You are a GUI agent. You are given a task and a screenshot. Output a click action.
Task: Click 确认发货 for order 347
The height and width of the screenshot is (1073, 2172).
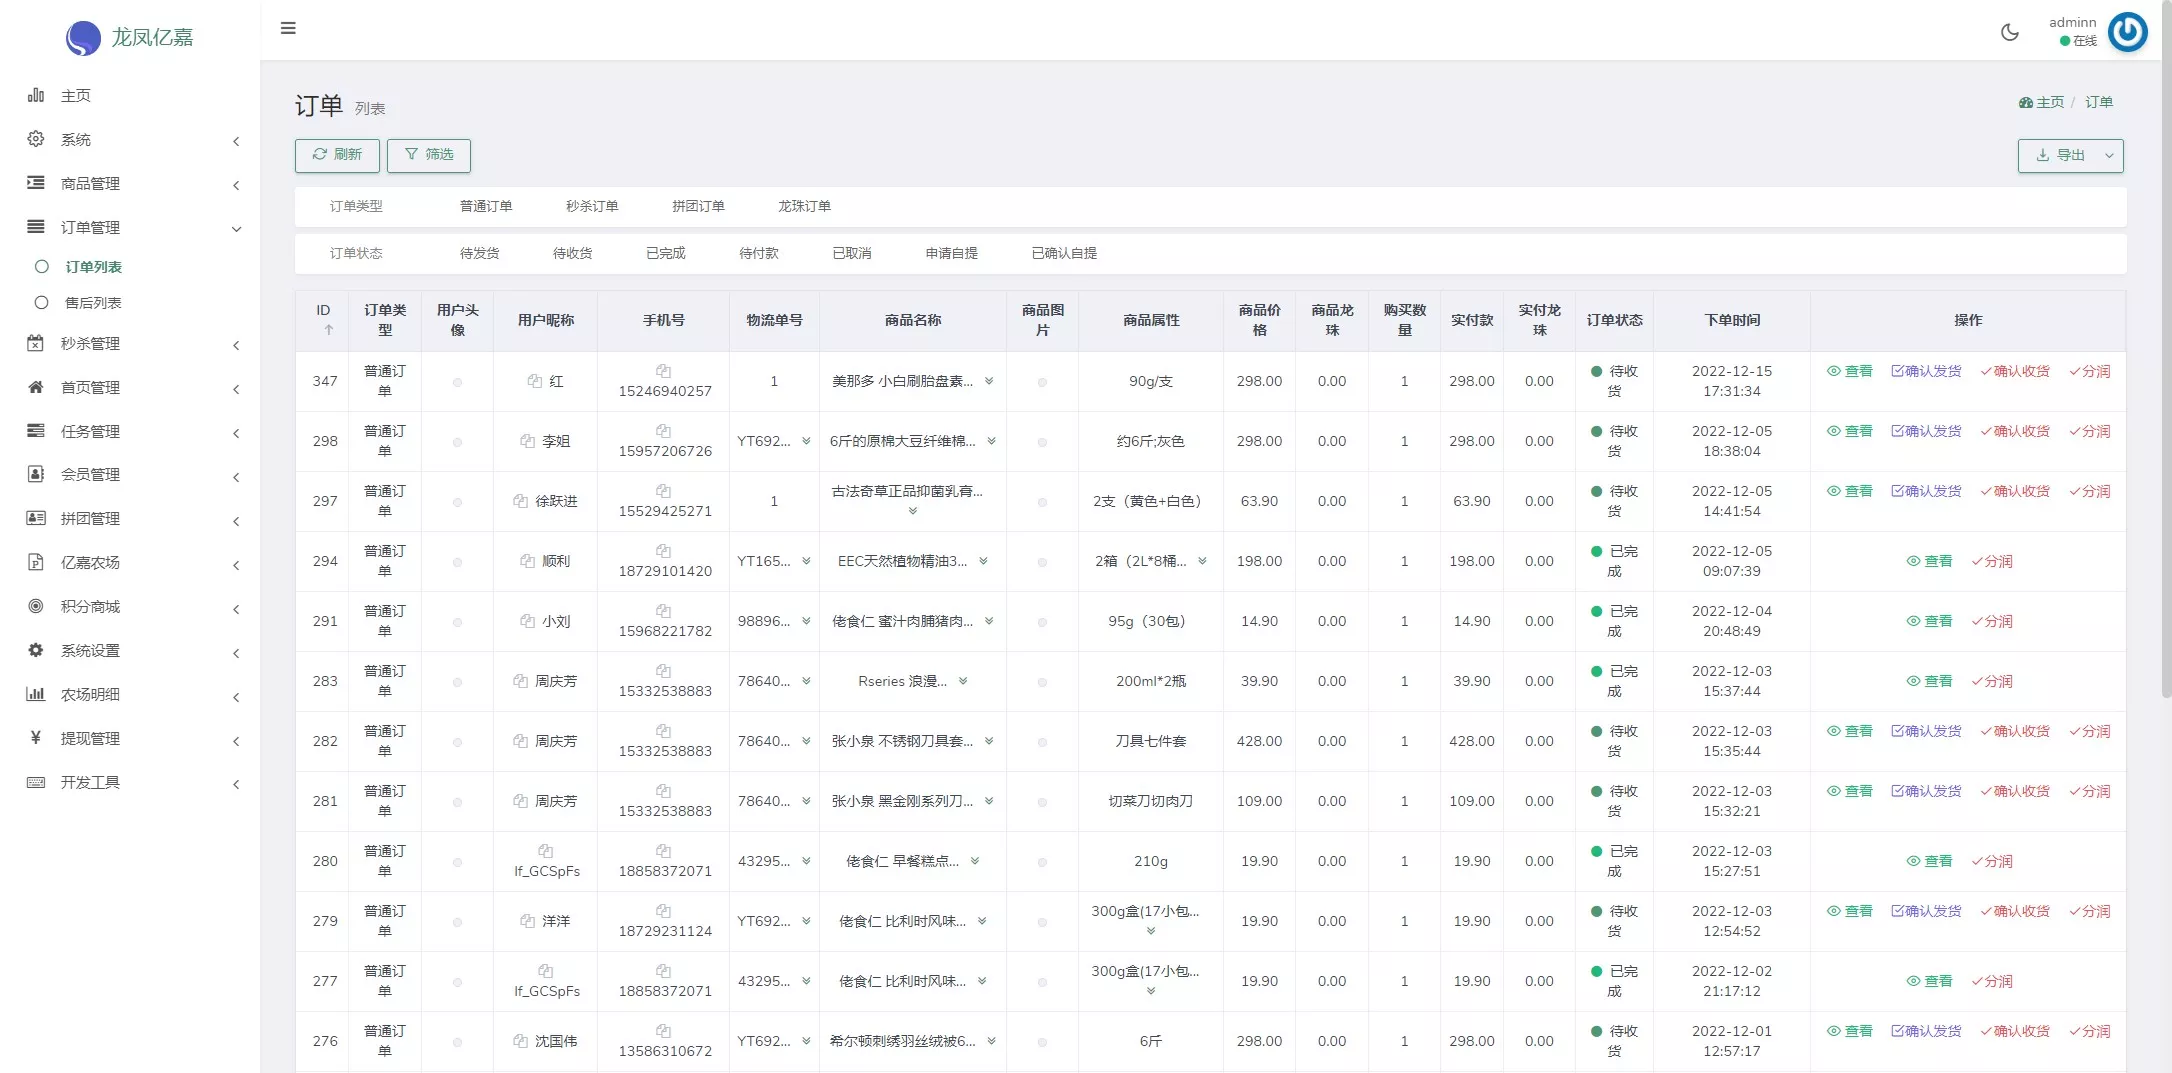pos(1926,371)
